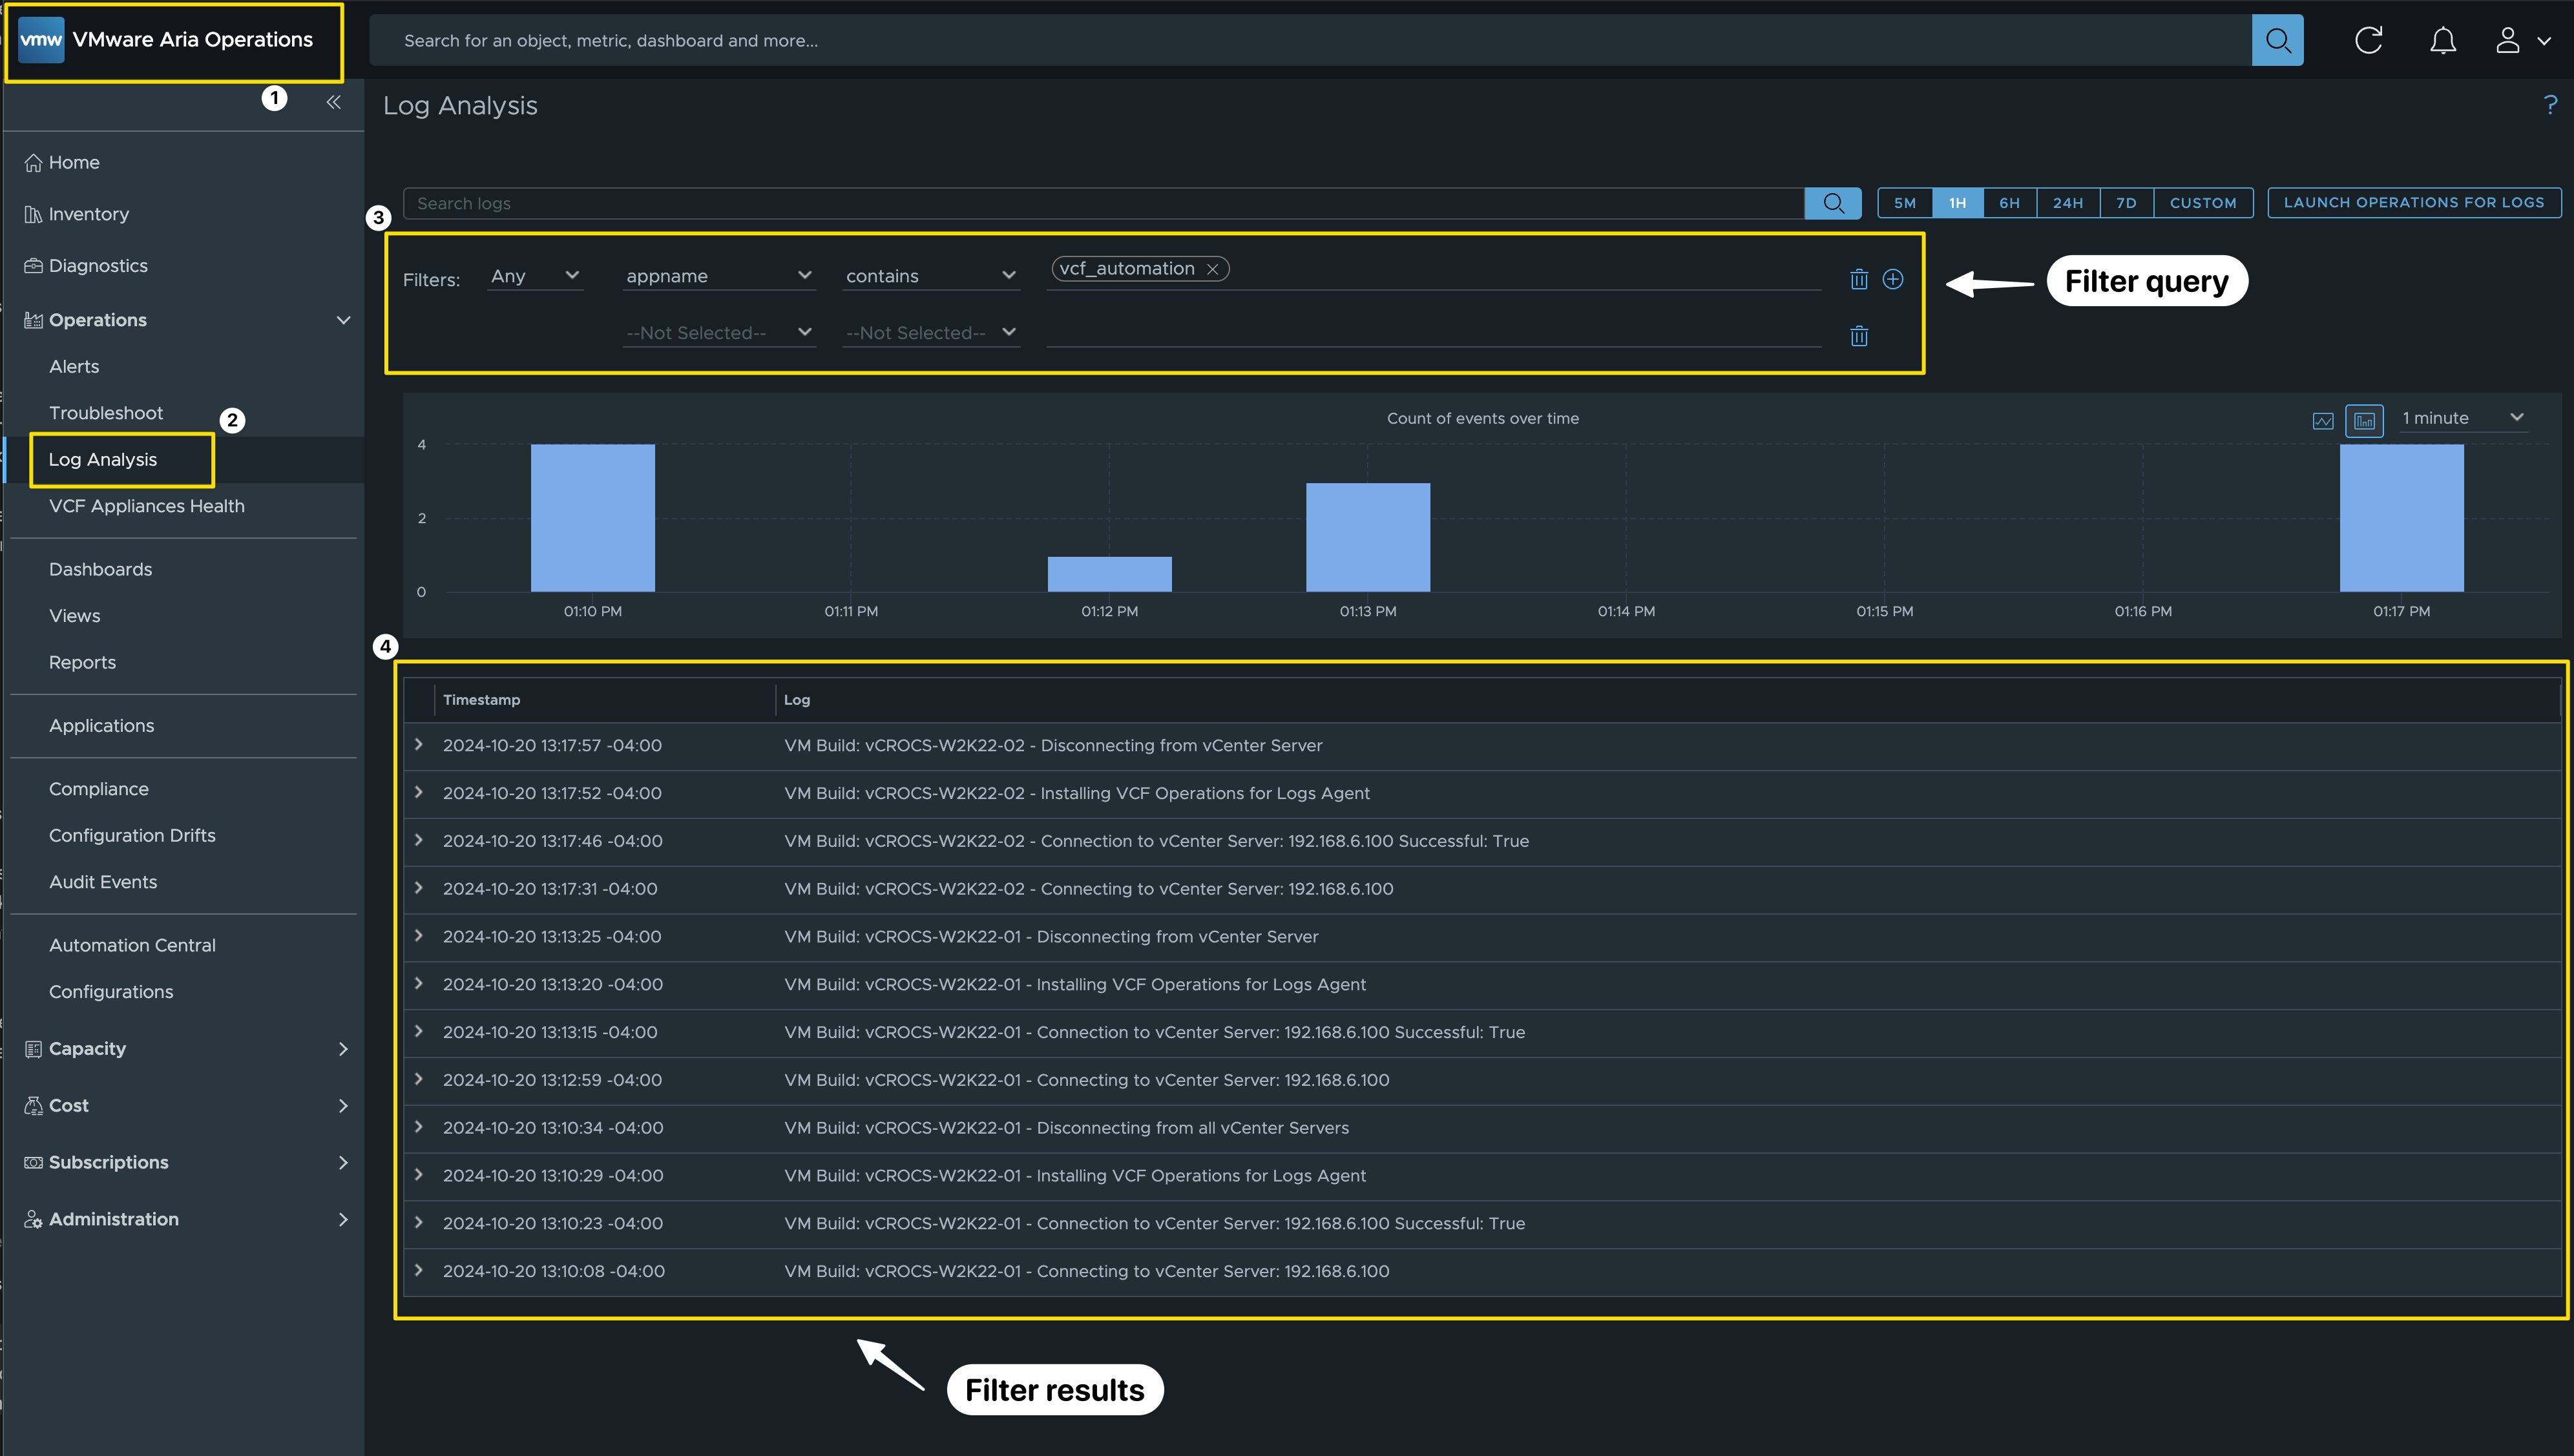
Task: Click the Search logs magnifier button
Action: tap(1832, 203)
